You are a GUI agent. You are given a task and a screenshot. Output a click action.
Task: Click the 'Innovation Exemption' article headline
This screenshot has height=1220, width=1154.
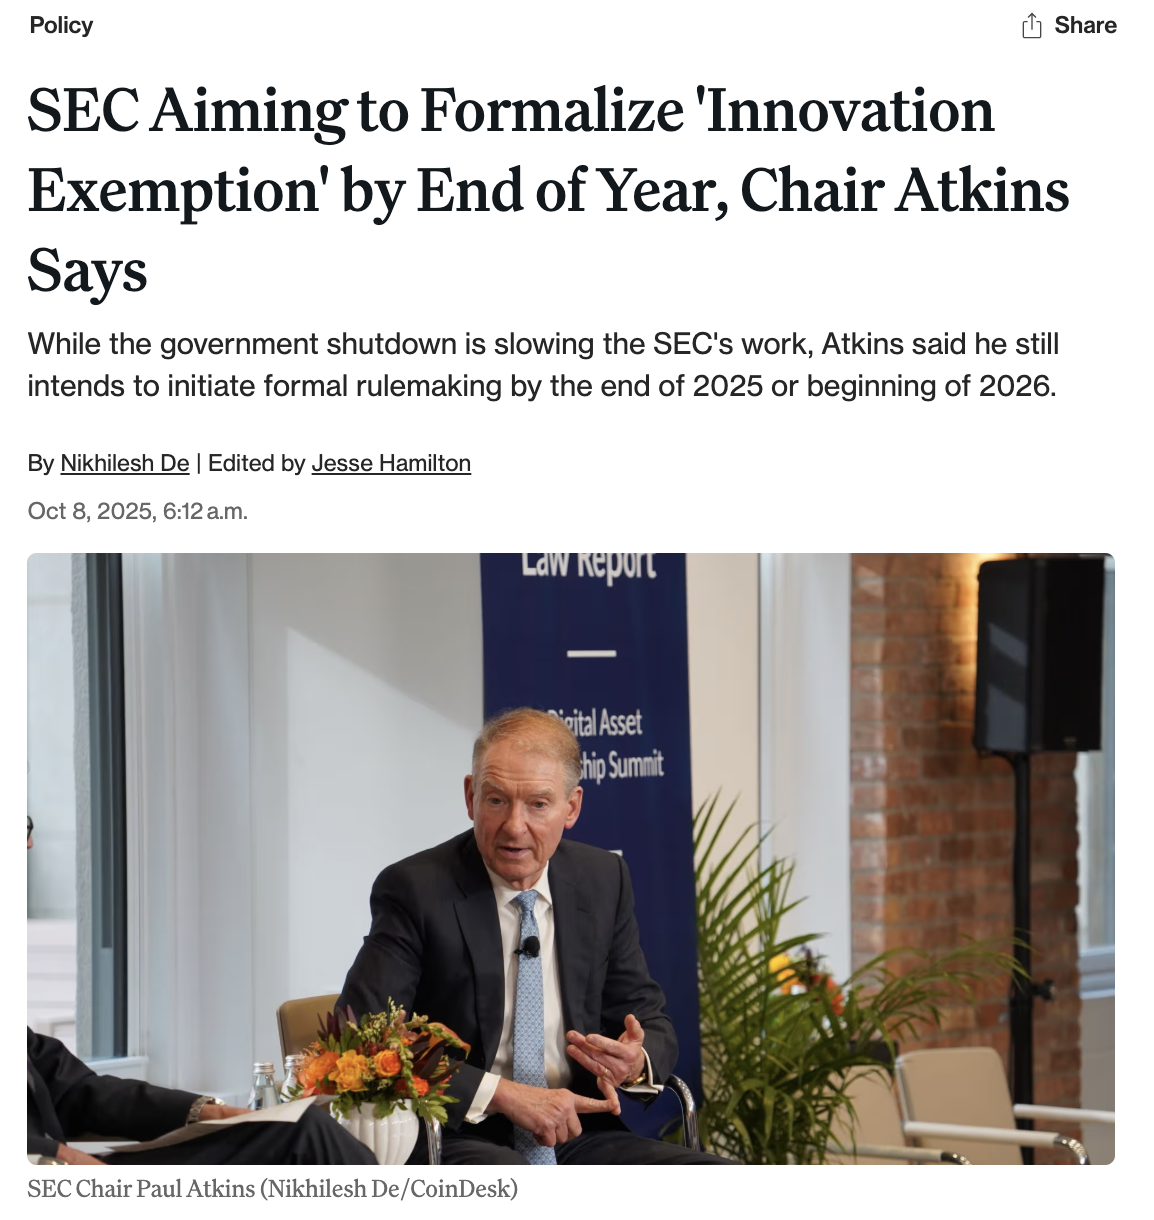[x=548, y=190]
